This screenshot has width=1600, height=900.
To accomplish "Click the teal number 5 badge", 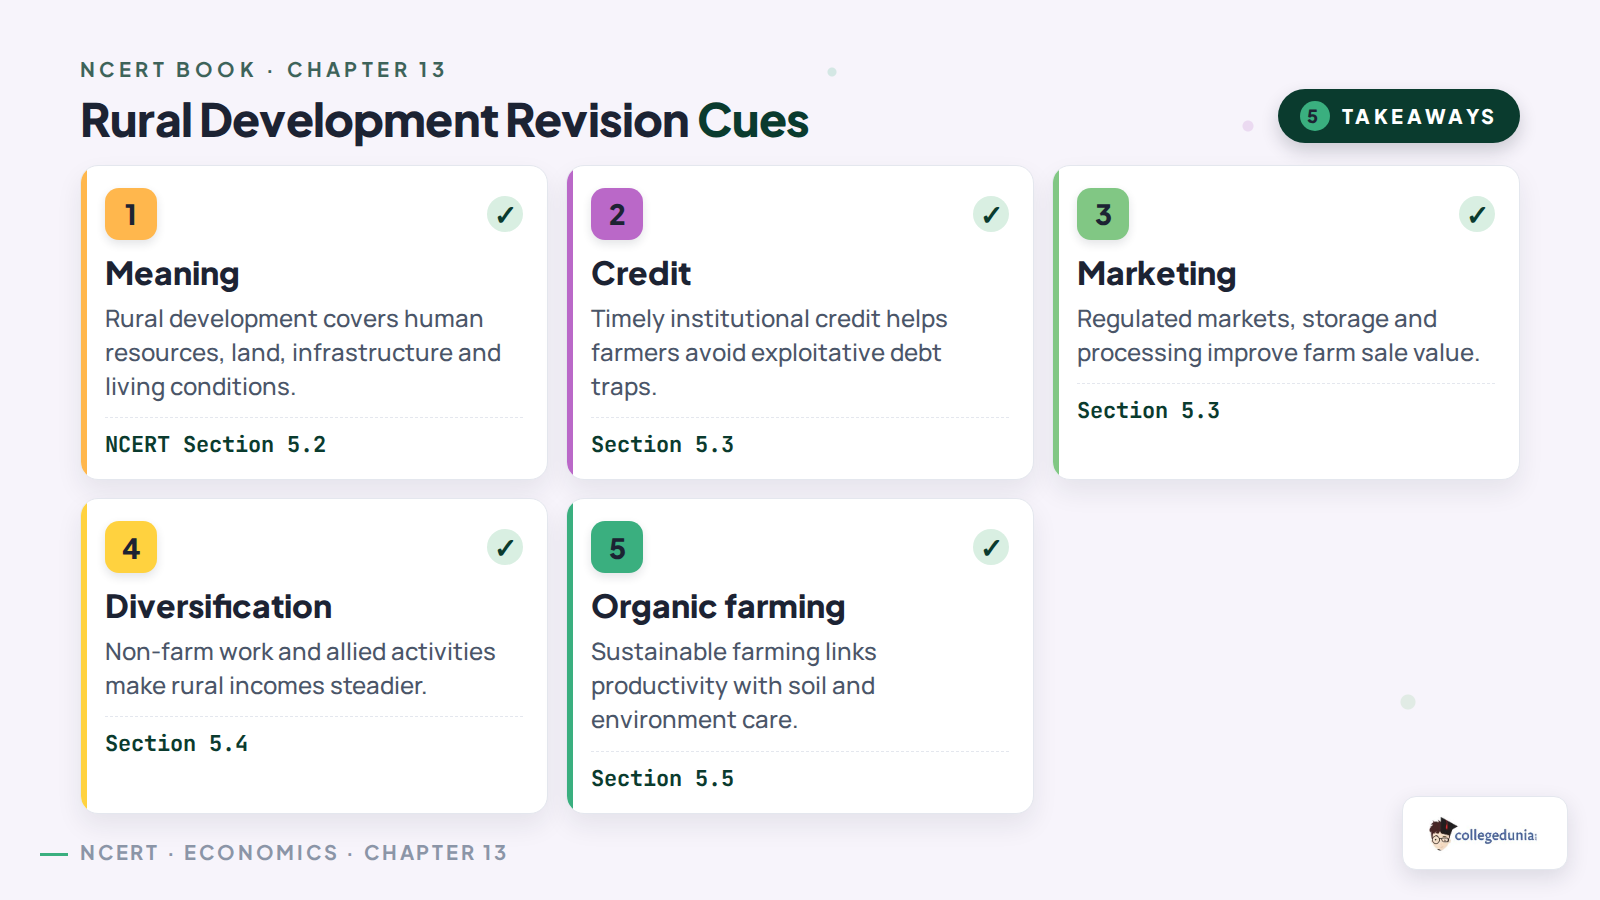I will [617, 547].
